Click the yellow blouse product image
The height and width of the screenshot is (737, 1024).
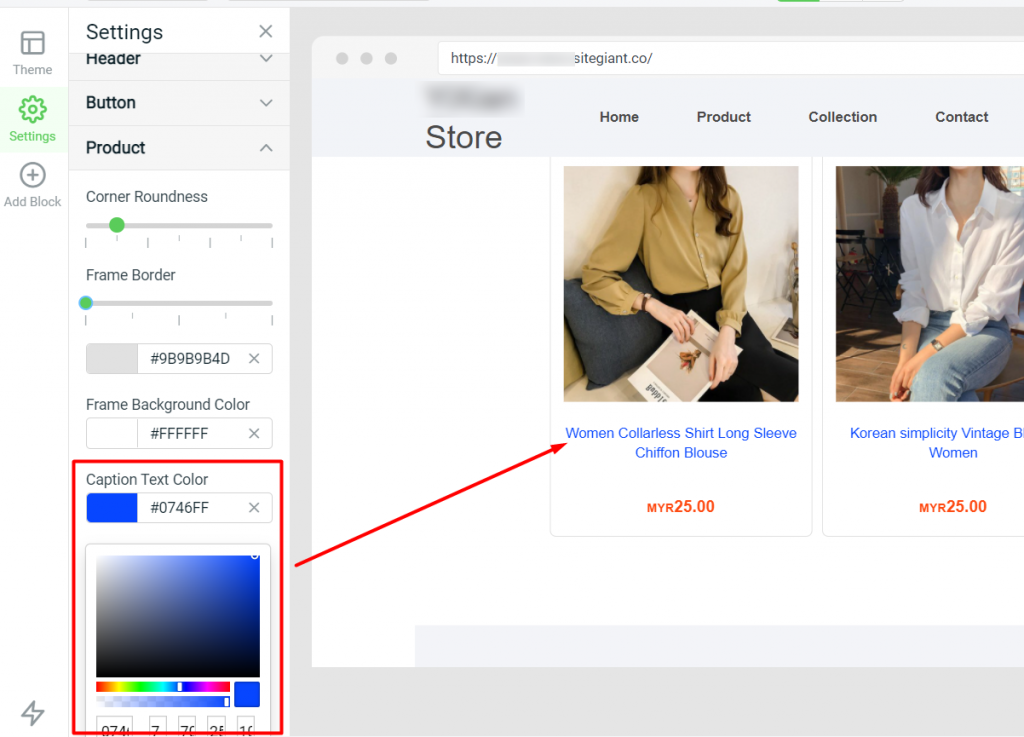[680, 283]
